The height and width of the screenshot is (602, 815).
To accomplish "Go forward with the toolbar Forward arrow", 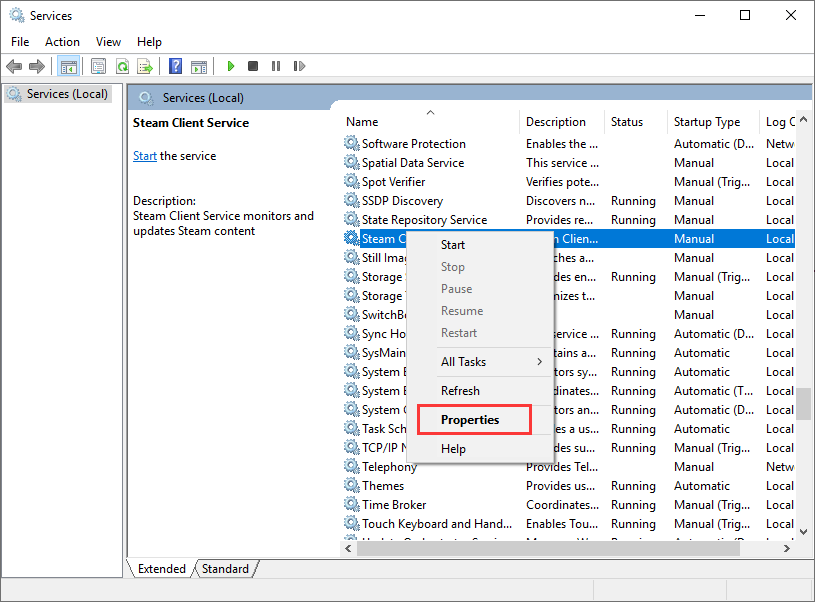I will 36,66.
